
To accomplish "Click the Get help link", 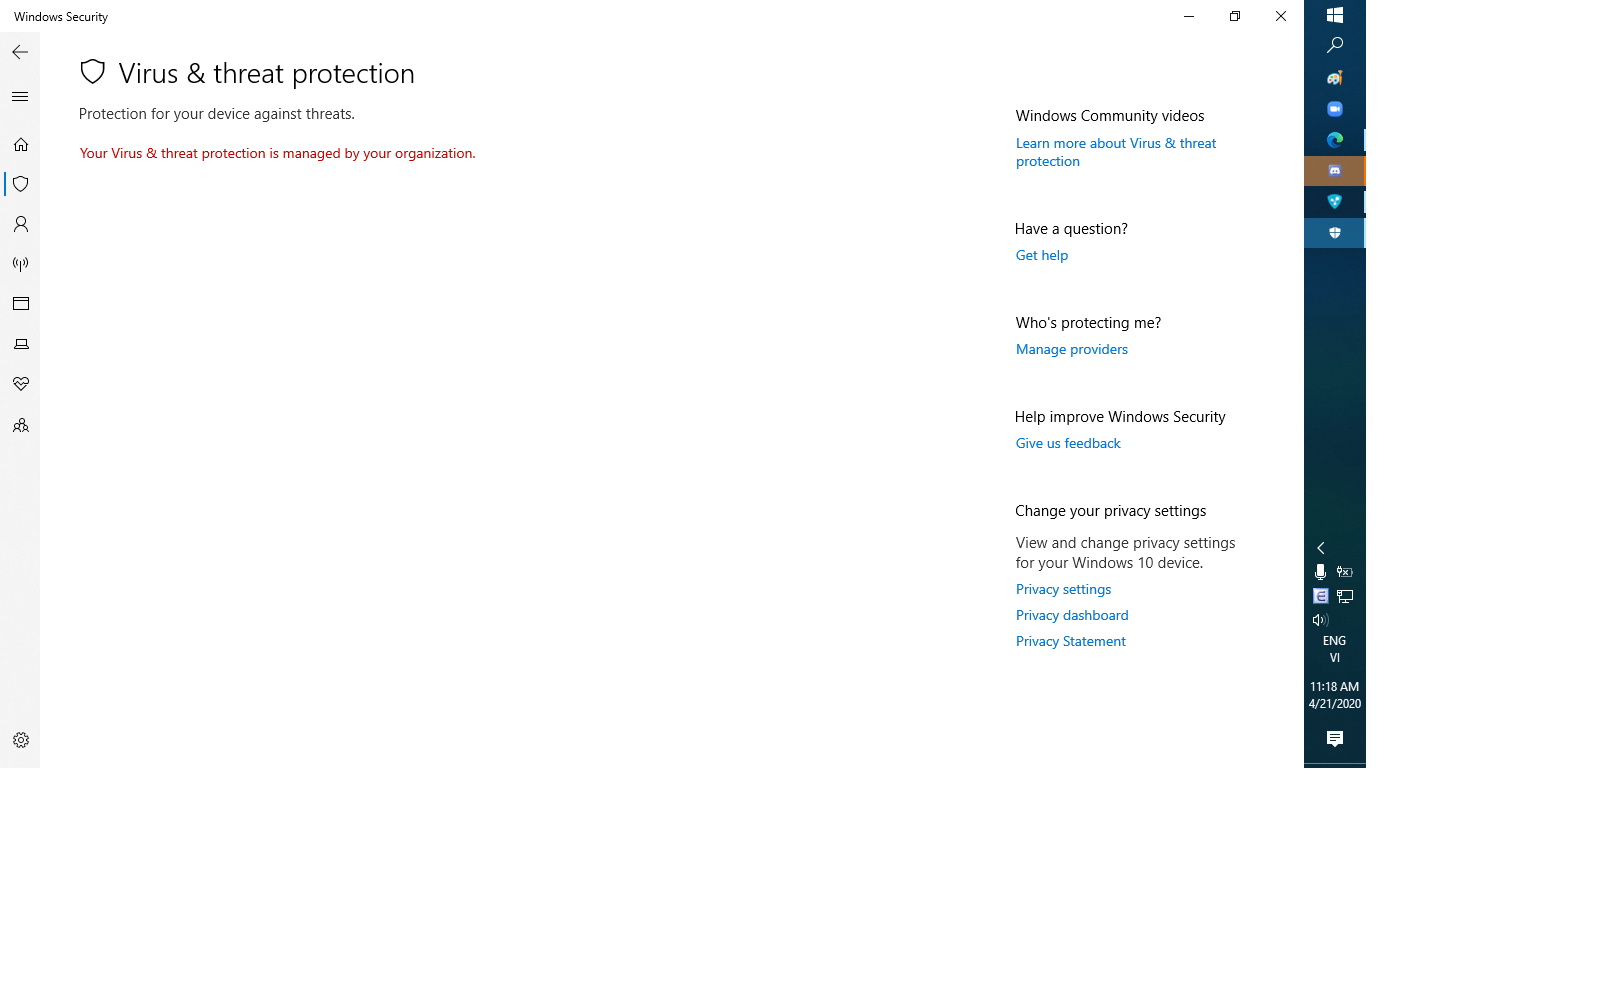I will point(1042,255).
